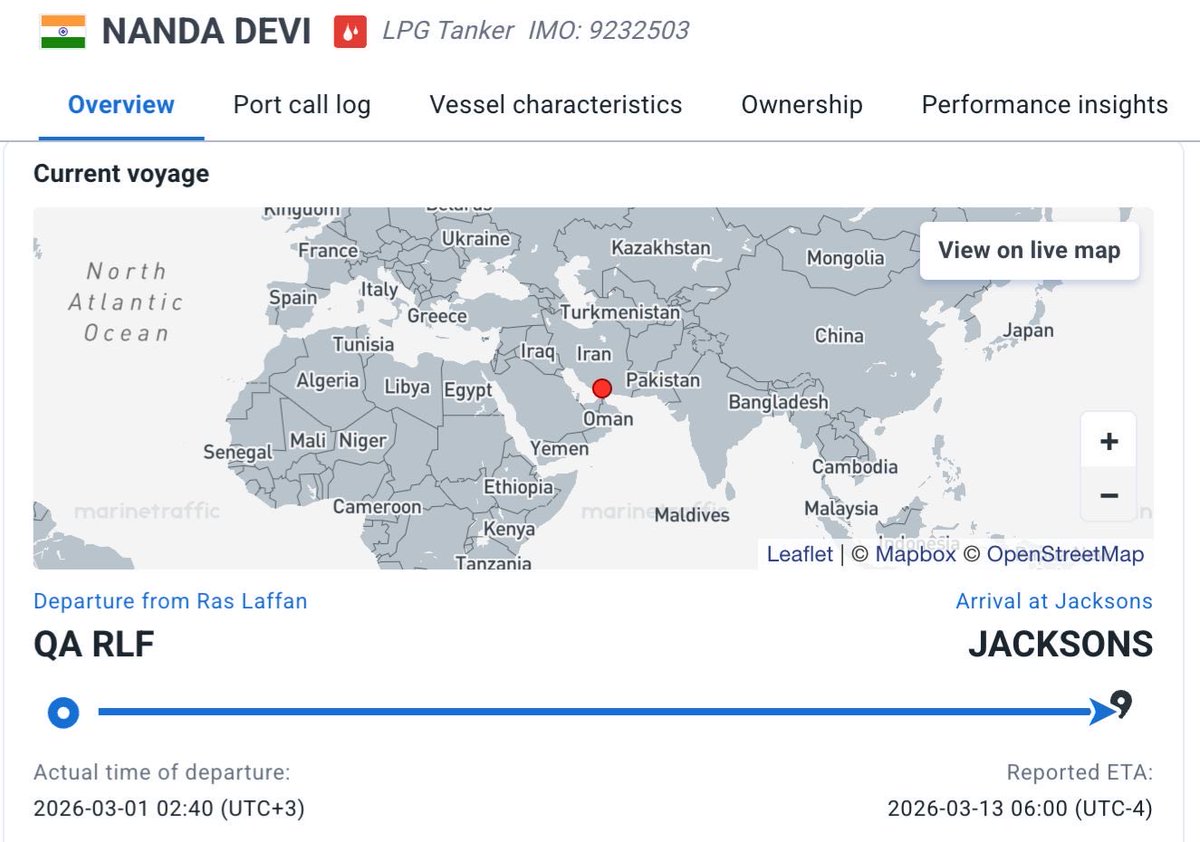
Task: Switch to the Port call log tab
Action: coord(301,104)
